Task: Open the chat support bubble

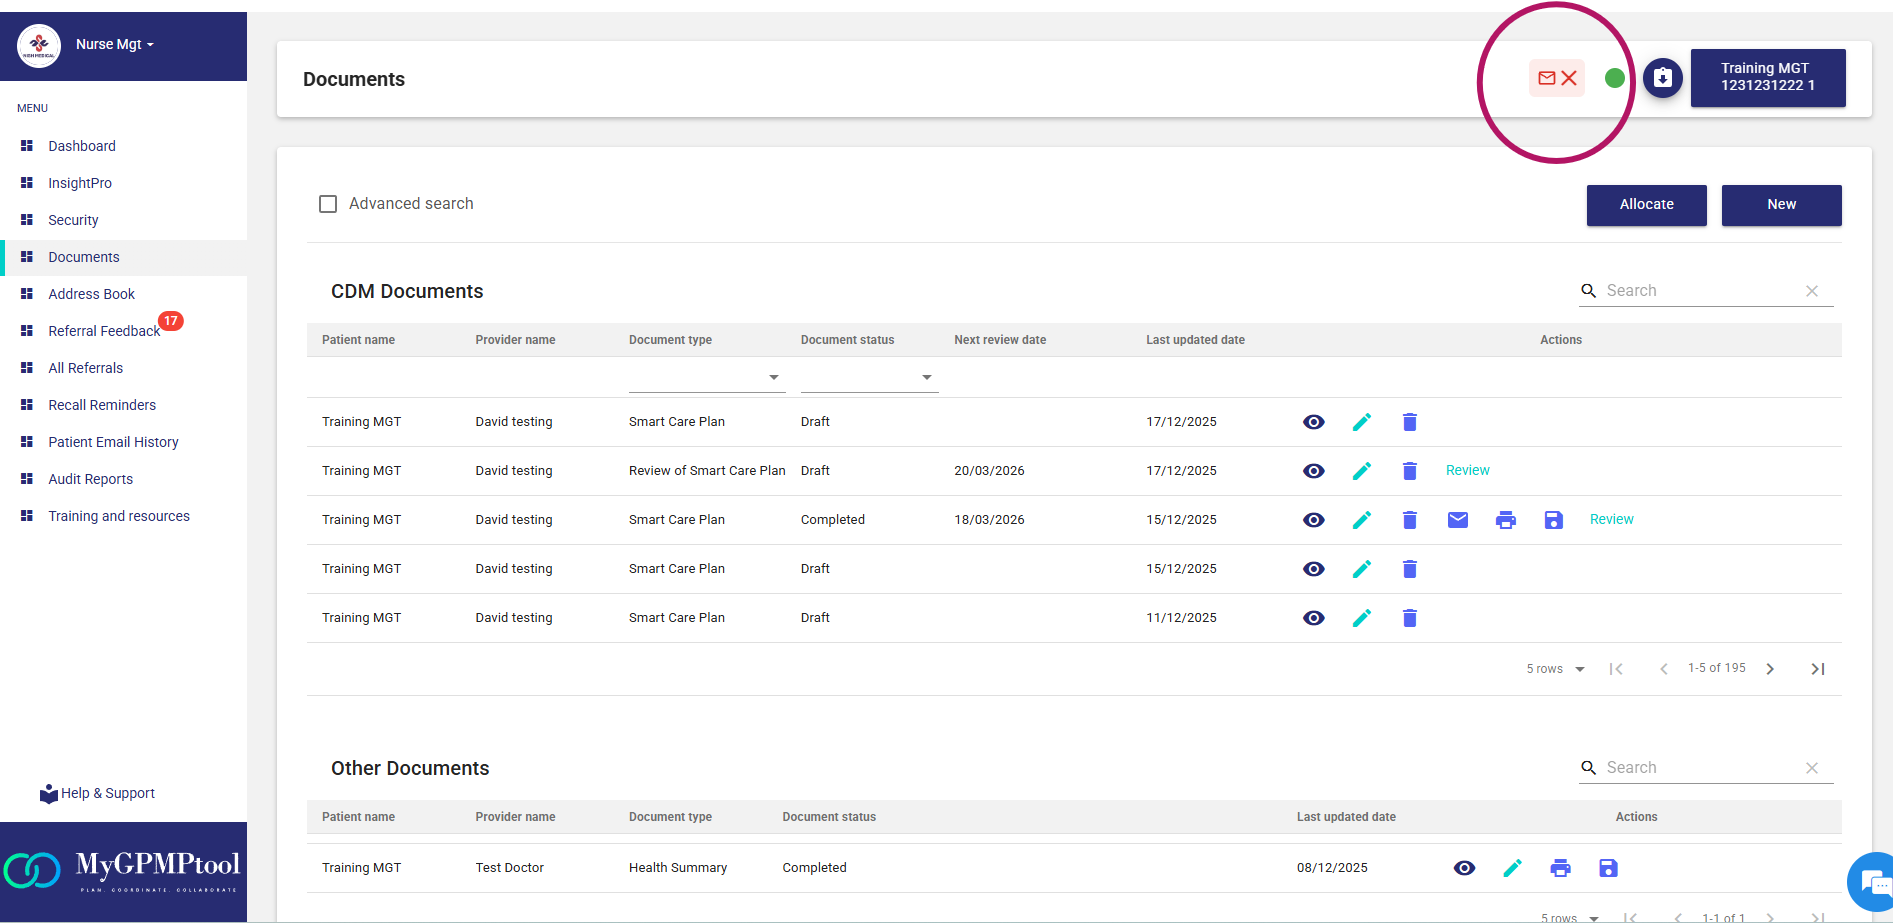Action: point(1870,883)
